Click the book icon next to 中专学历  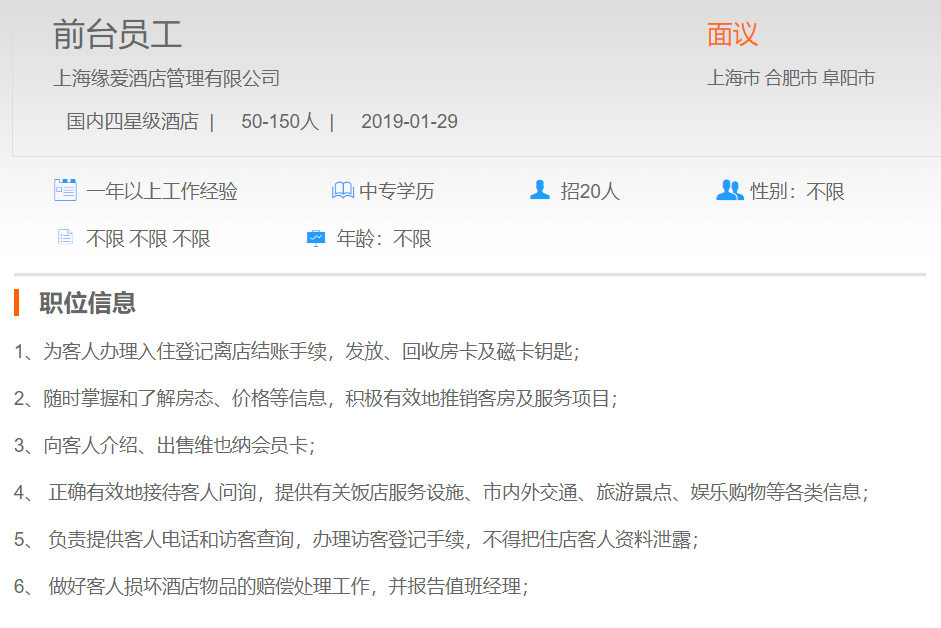pos(342,190)
